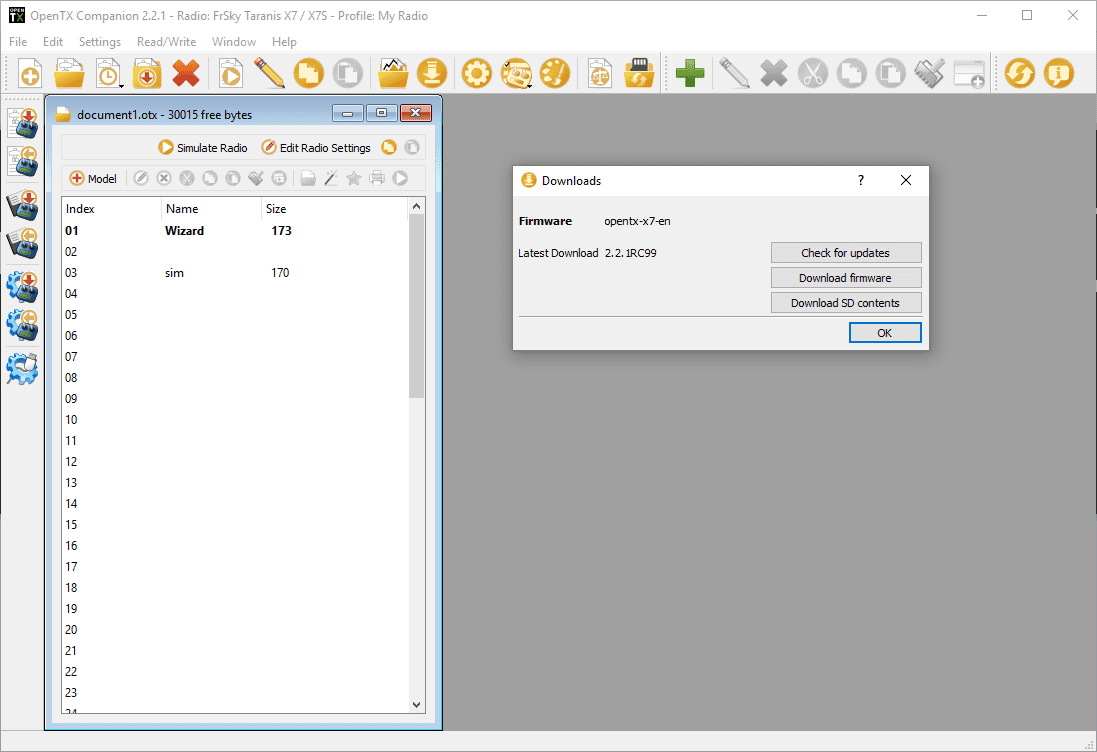Screen dimensions: 1097x752
Task: Click the large pencil Edit Radio Settings icon
Action: pos(269,73)
